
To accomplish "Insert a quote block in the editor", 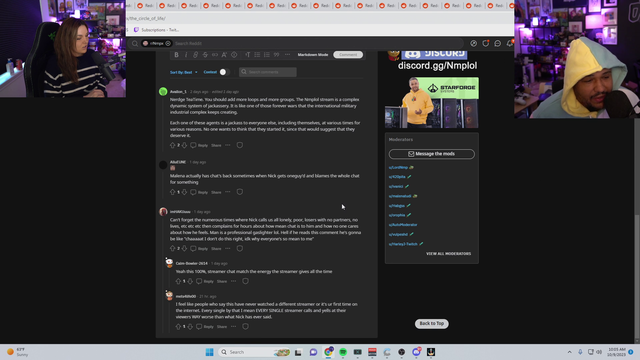I will click(x=276, y=55).
